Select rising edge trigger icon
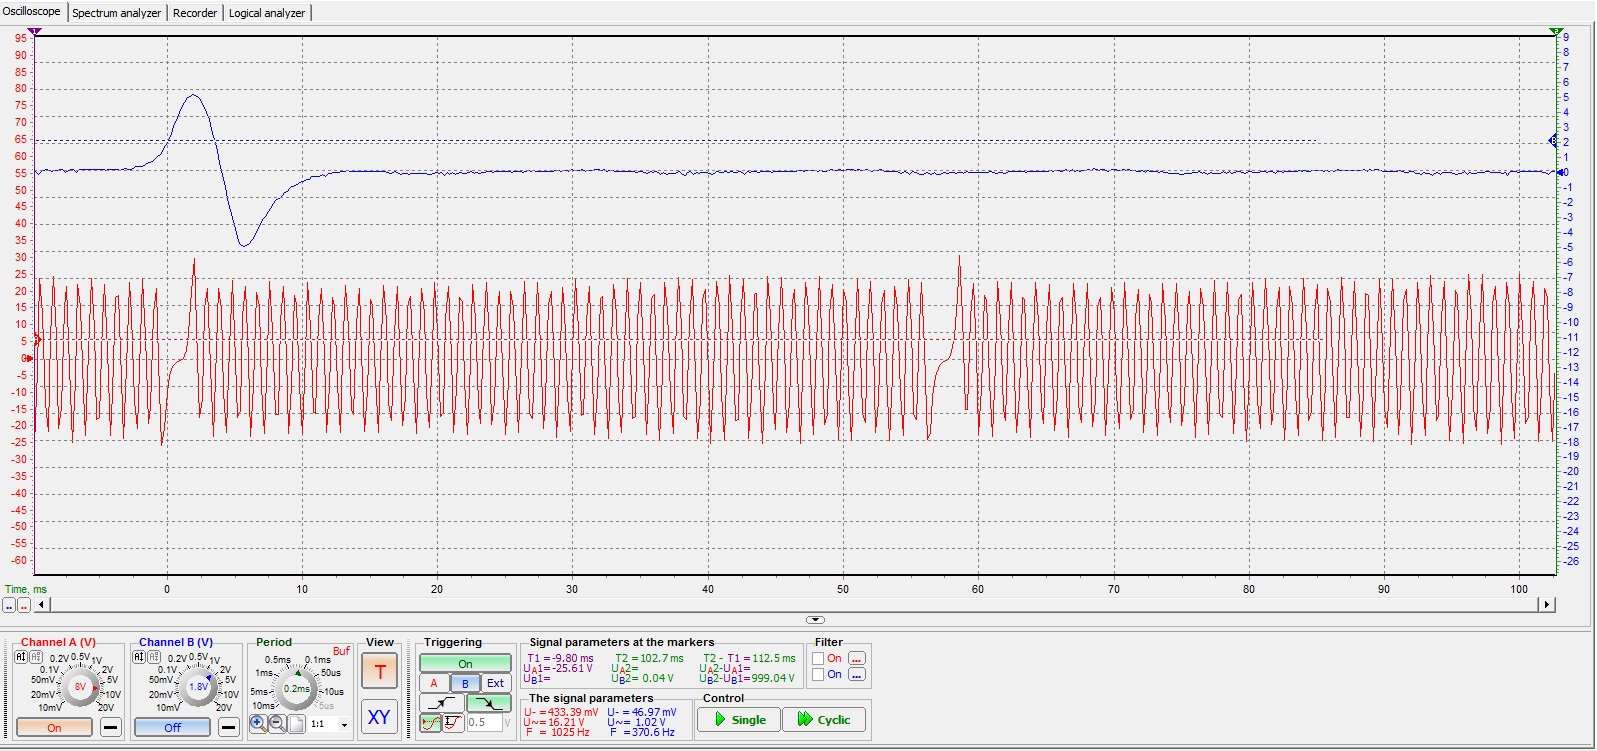1597x751 pixels. (440, 703)
